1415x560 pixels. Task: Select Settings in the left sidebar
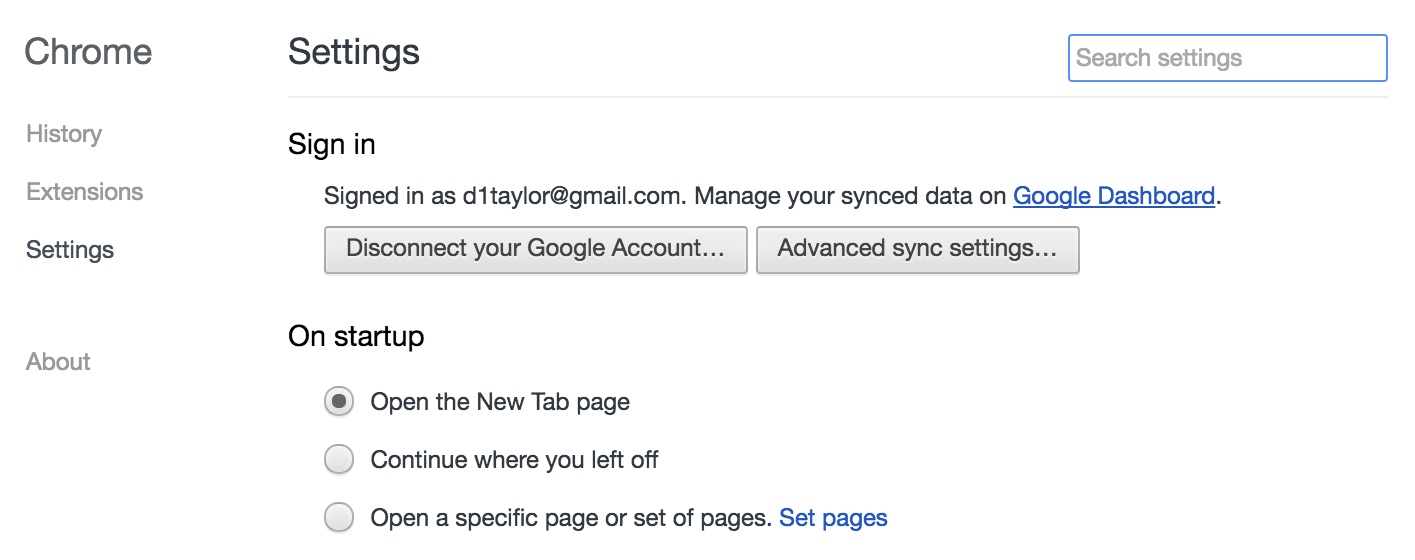[x=70, y=250]
